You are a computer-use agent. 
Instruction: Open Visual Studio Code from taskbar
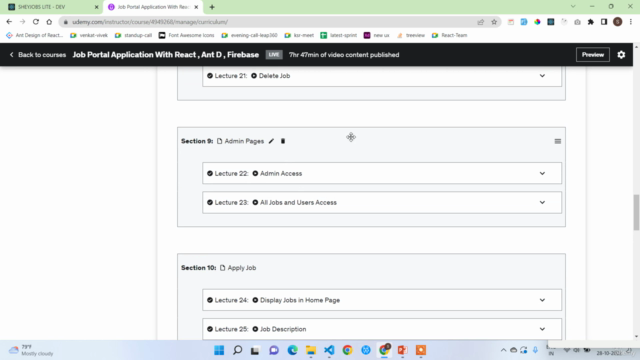tap(329, 350)
